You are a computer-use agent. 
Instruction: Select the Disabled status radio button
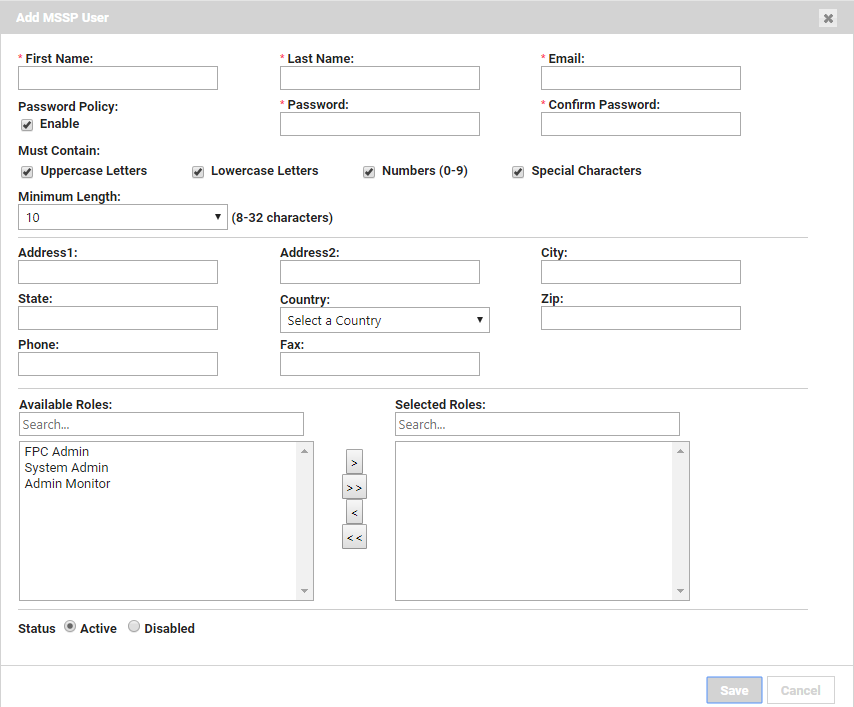coord(134,627)
